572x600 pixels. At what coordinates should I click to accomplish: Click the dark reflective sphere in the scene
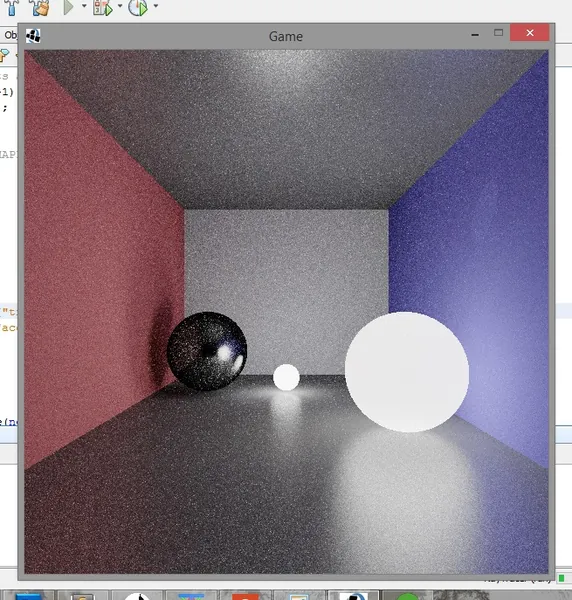(207, 351)
